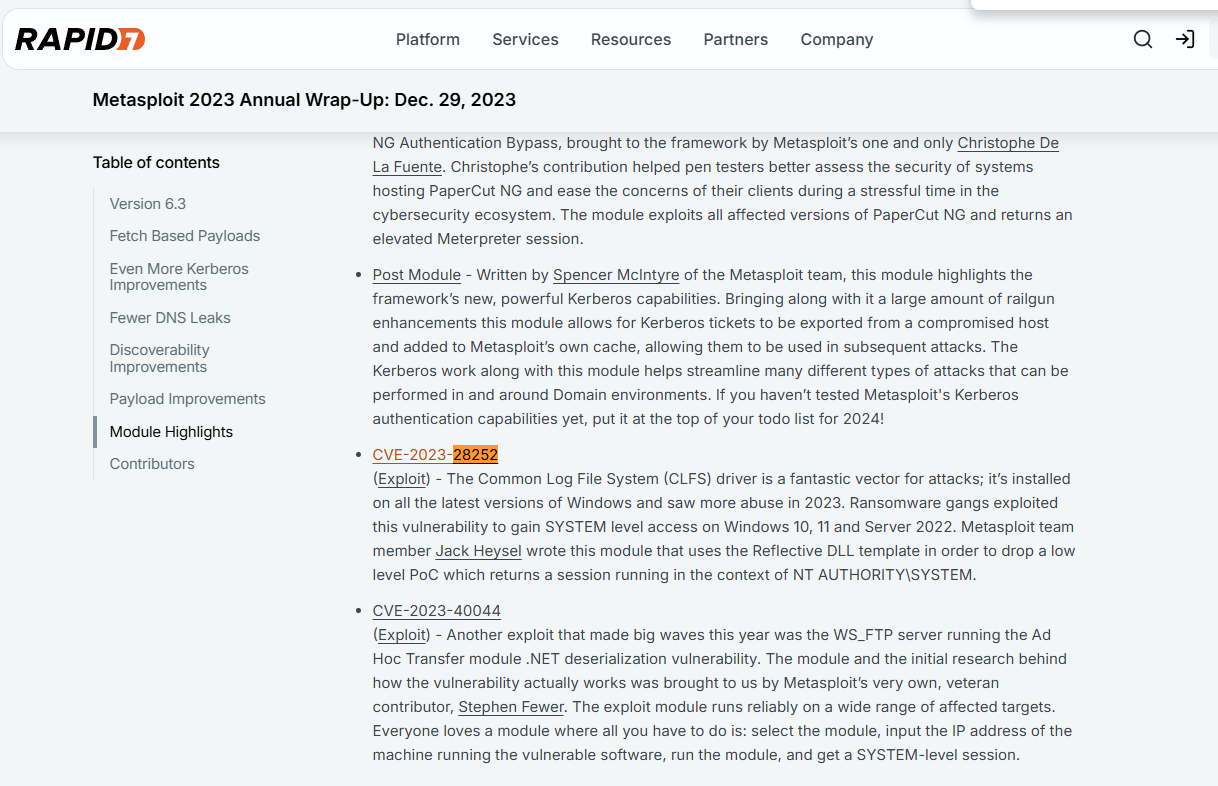Go to Even More Kerberos Improvements
This screenshot has height=786, width=1218.
[179, 277]
